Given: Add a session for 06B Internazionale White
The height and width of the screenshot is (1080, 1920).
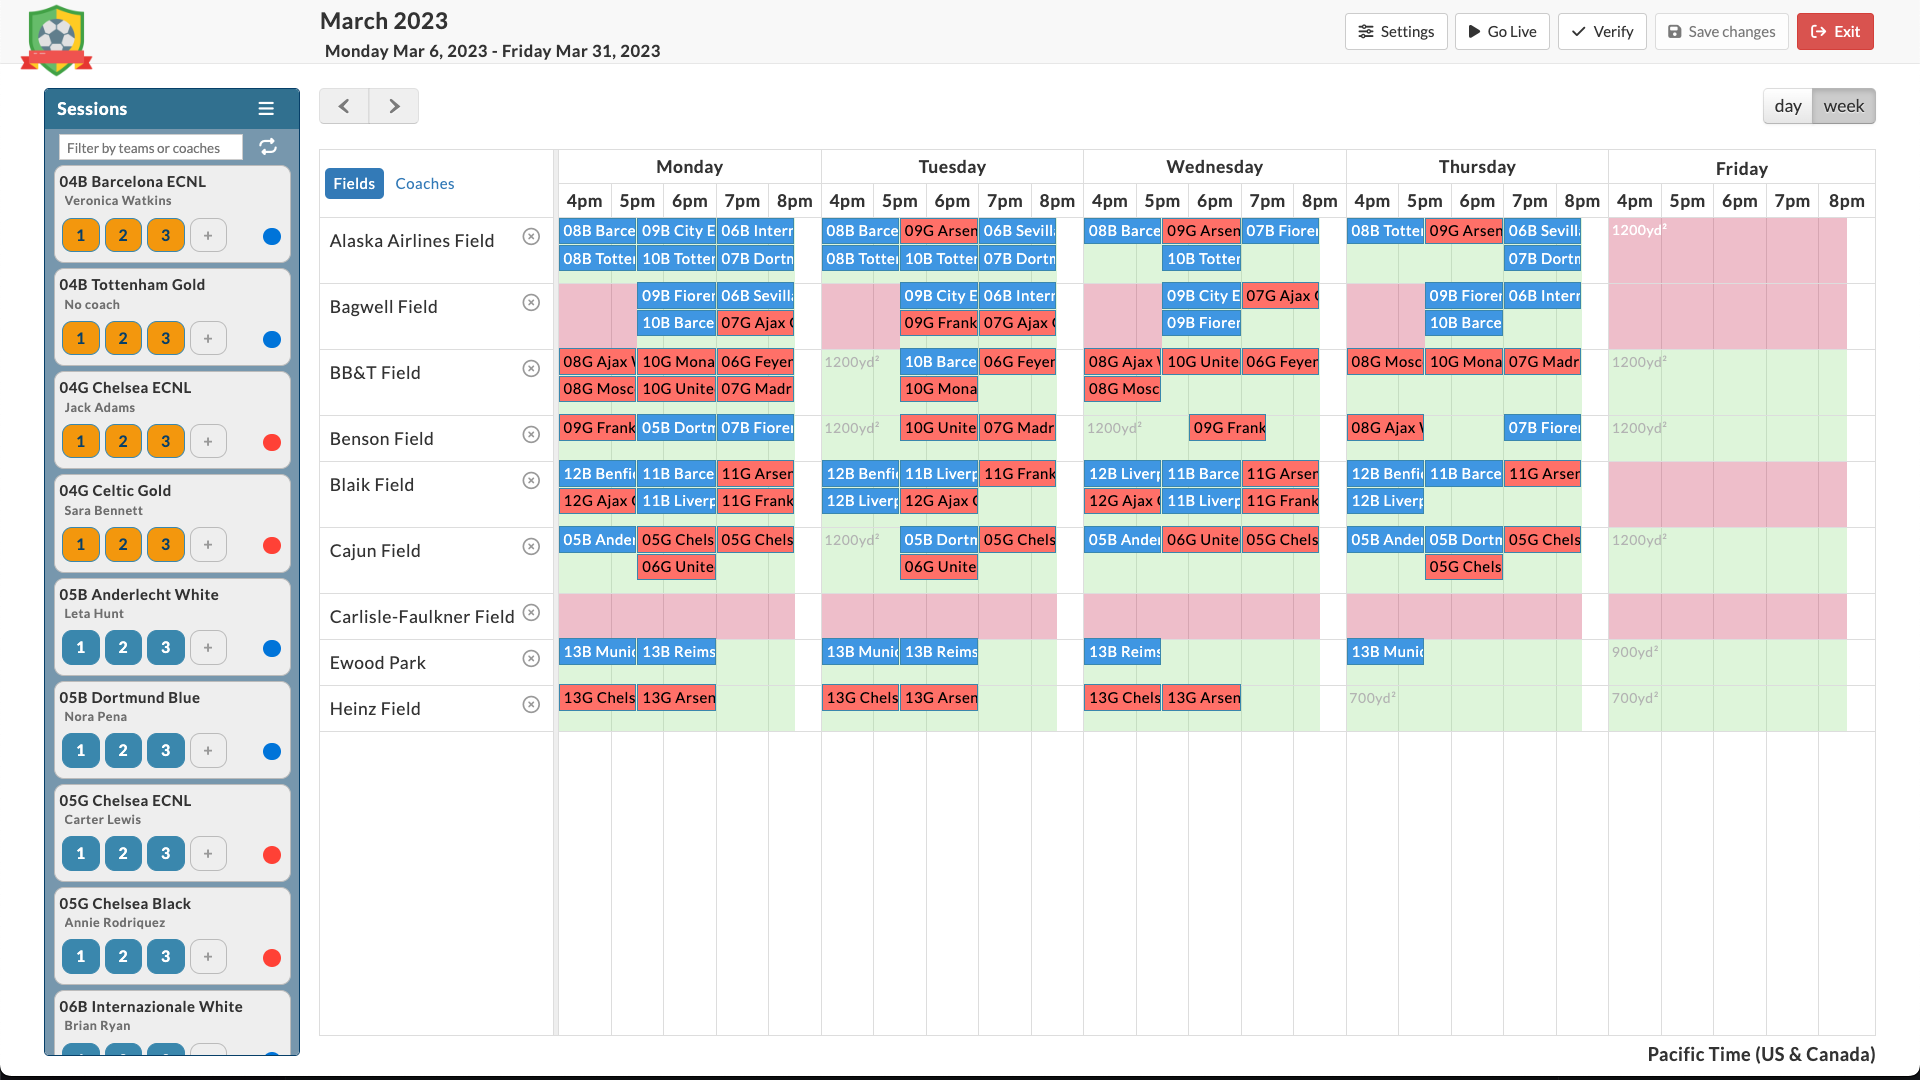Looking at the screenshot, I should click(x=208, y=1058).
